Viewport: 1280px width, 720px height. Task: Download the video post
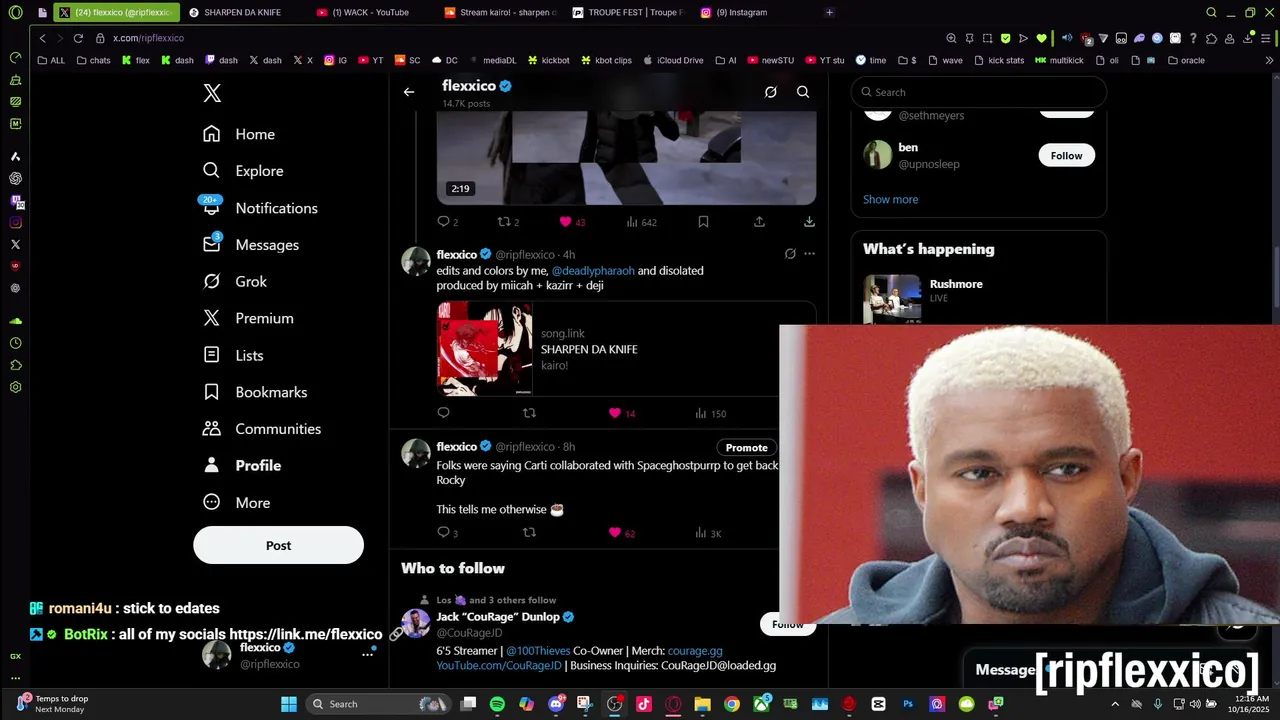coord(809,222)
